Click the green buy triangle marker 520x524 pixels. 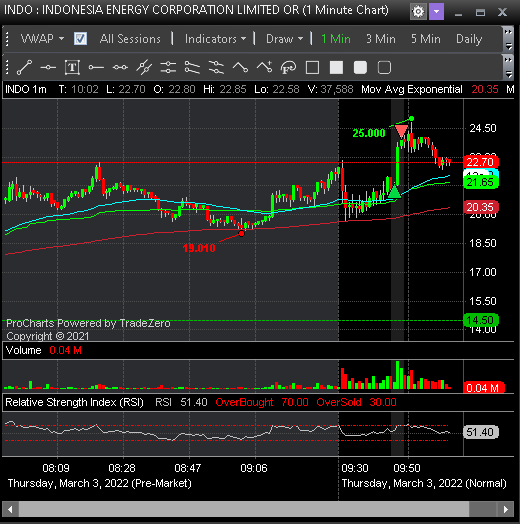click(395, 191)
